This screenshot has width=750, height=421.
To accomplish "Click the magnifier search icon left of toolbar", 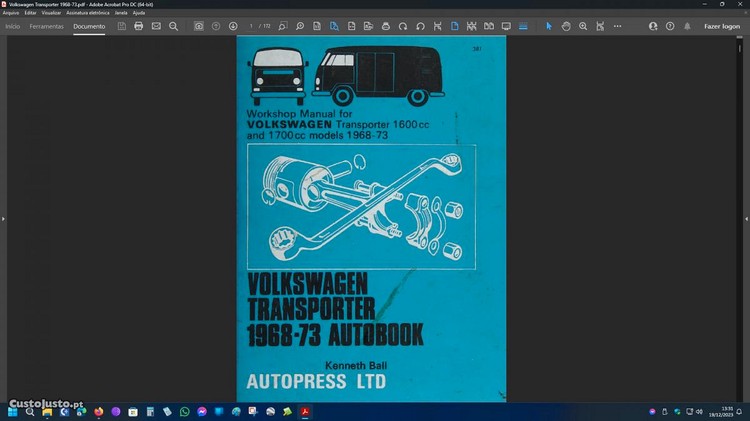I will pos(174,26).
